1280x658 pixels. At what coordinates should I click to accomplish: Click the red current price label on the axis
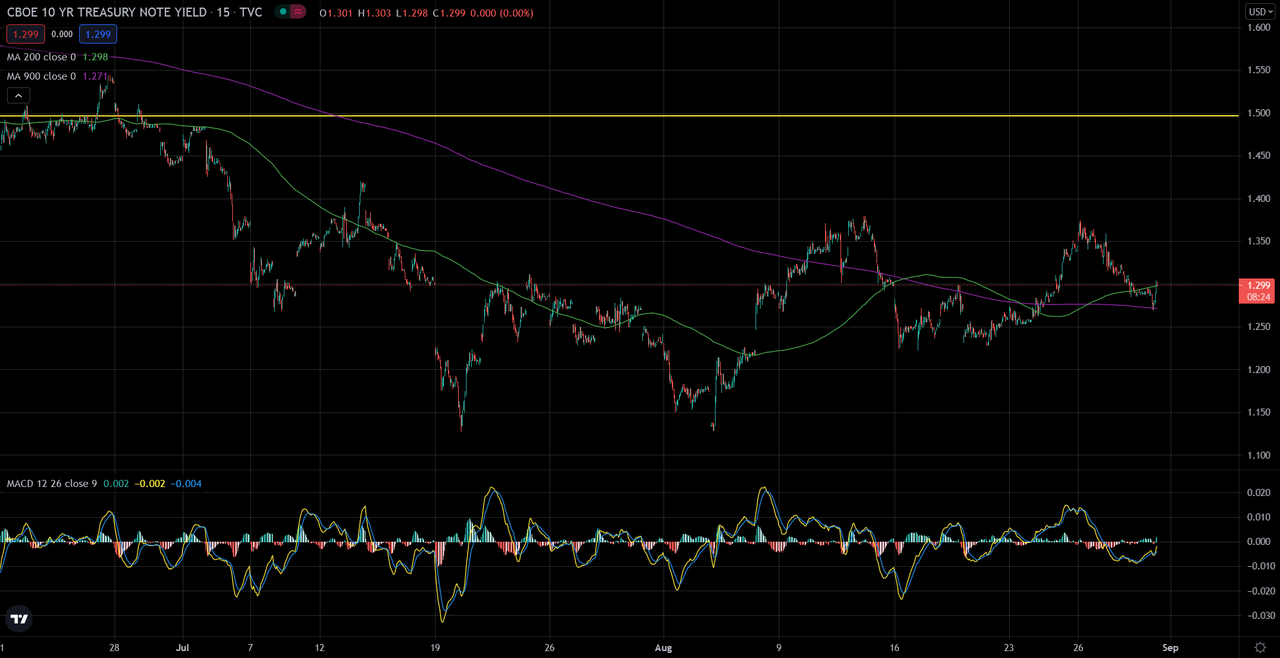tap(1259, 285)
